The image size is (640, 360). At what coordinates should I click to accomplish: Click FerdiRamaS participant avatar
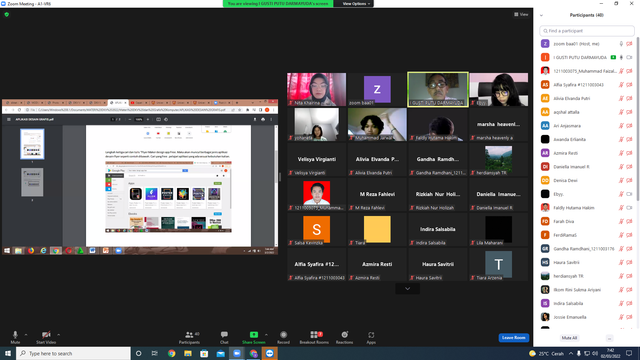click(545, 235)
